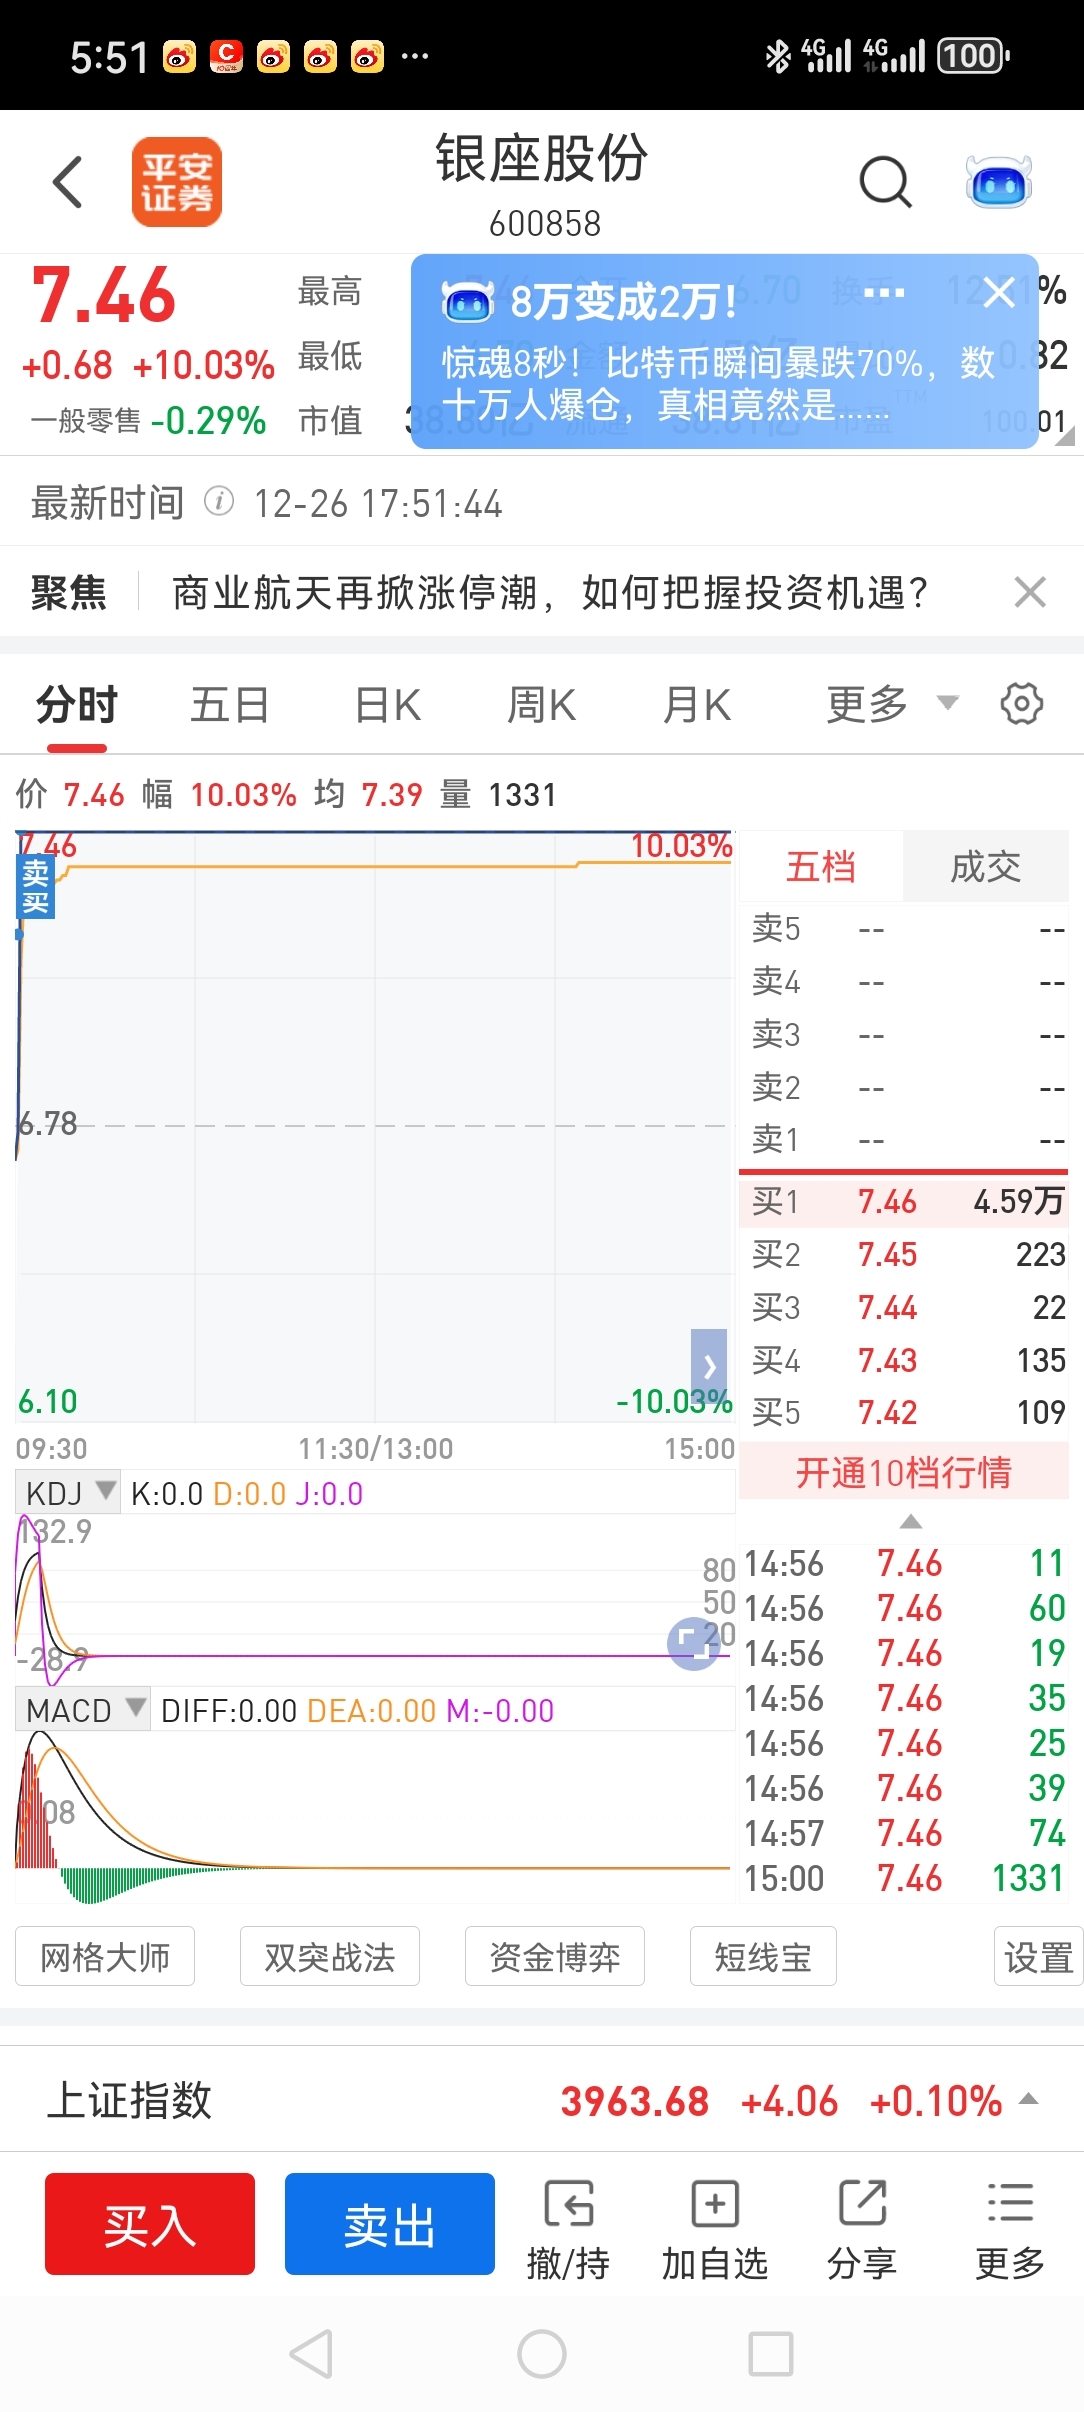Switch to the 日K chart tab

tap(388, 705)
